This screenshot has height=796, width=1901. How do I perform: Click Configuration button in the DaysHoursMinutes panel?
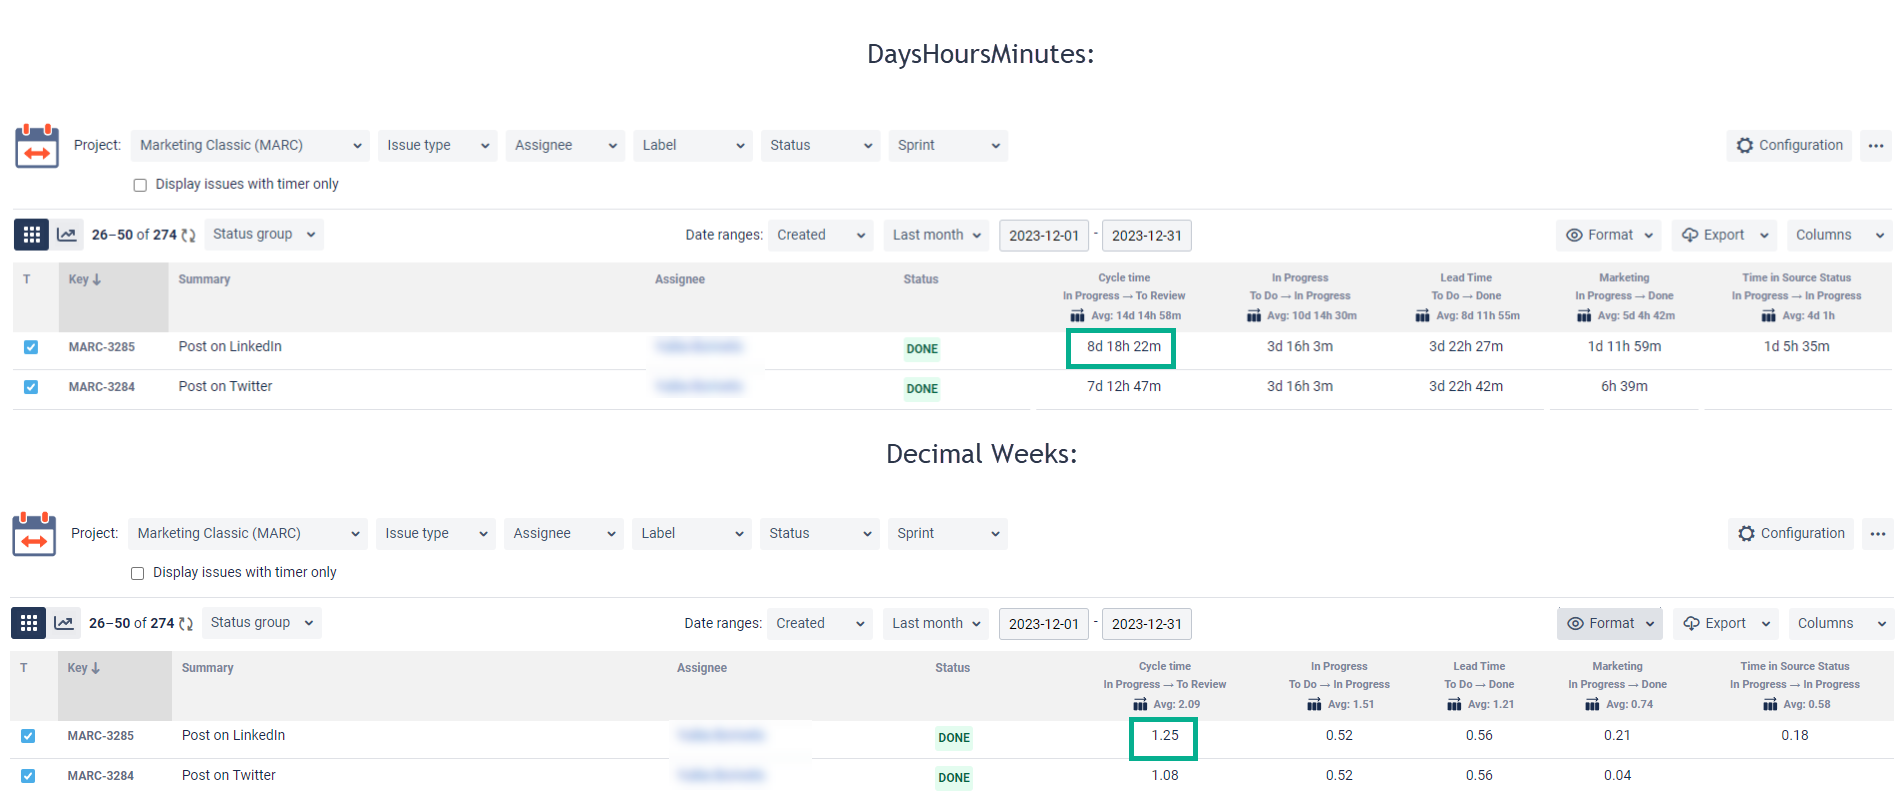click(1789, 146)
